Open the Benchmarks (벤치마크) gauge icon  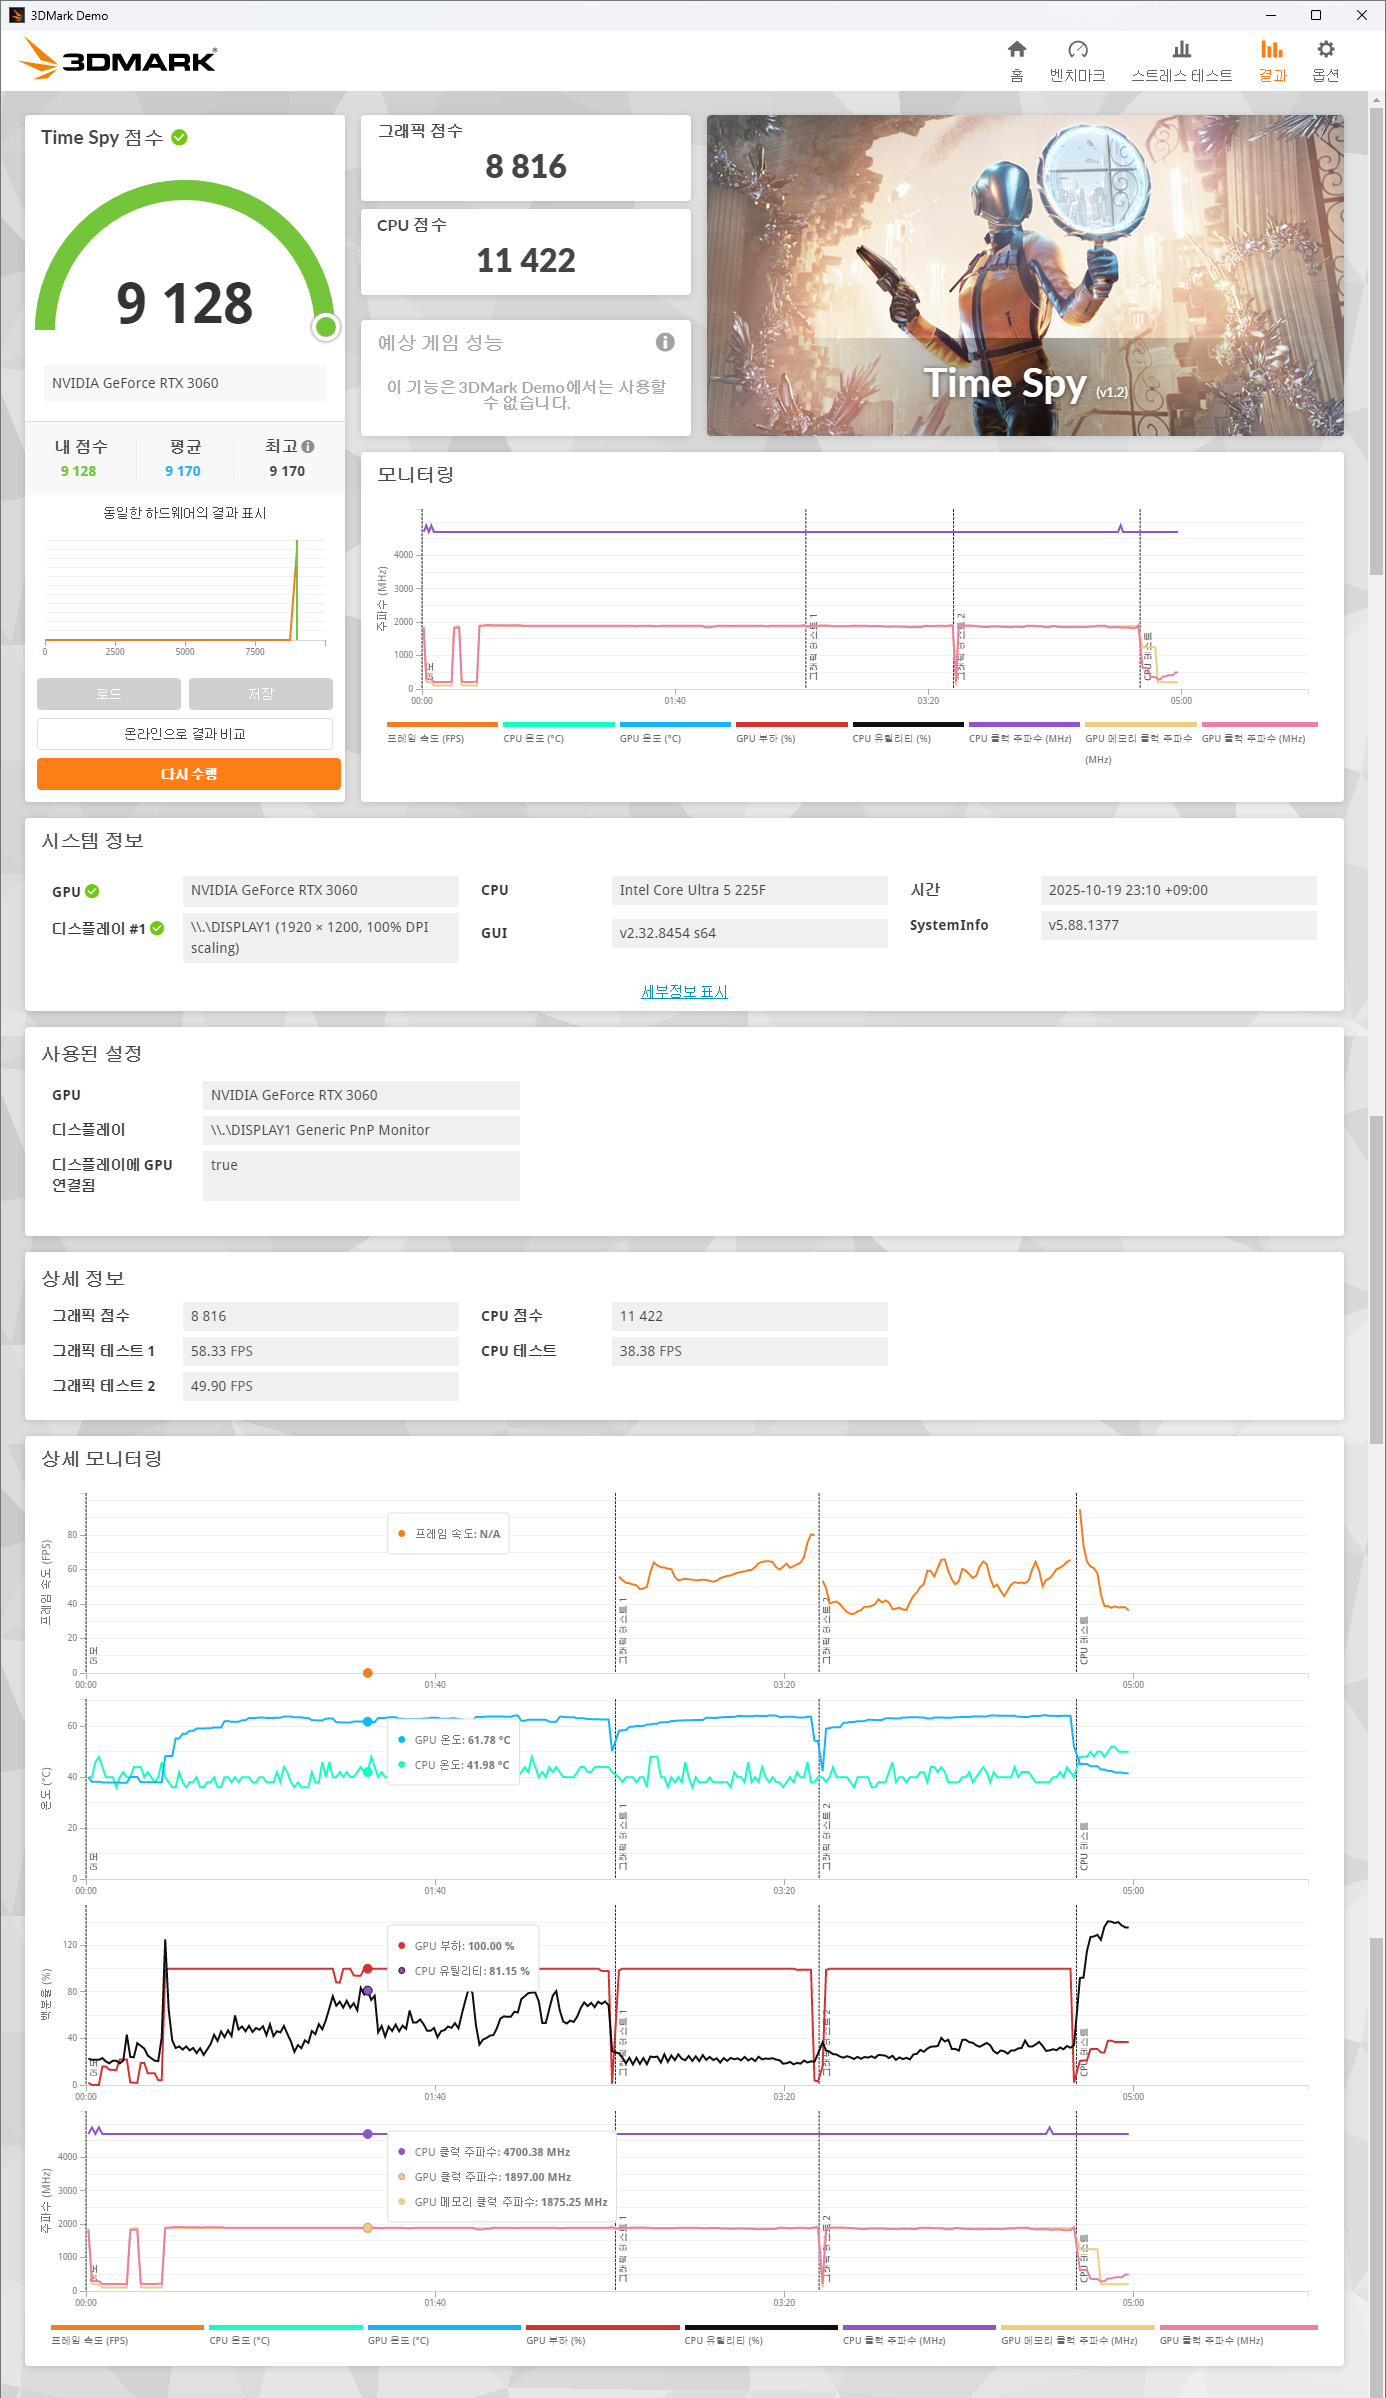(x=1077, y=50)
